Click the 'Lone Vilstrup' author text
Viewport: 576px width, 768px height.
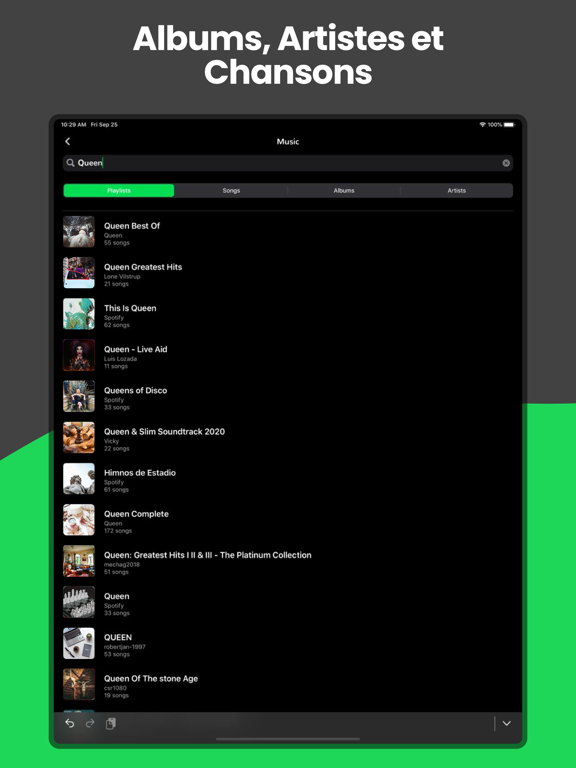pos(122,277)
